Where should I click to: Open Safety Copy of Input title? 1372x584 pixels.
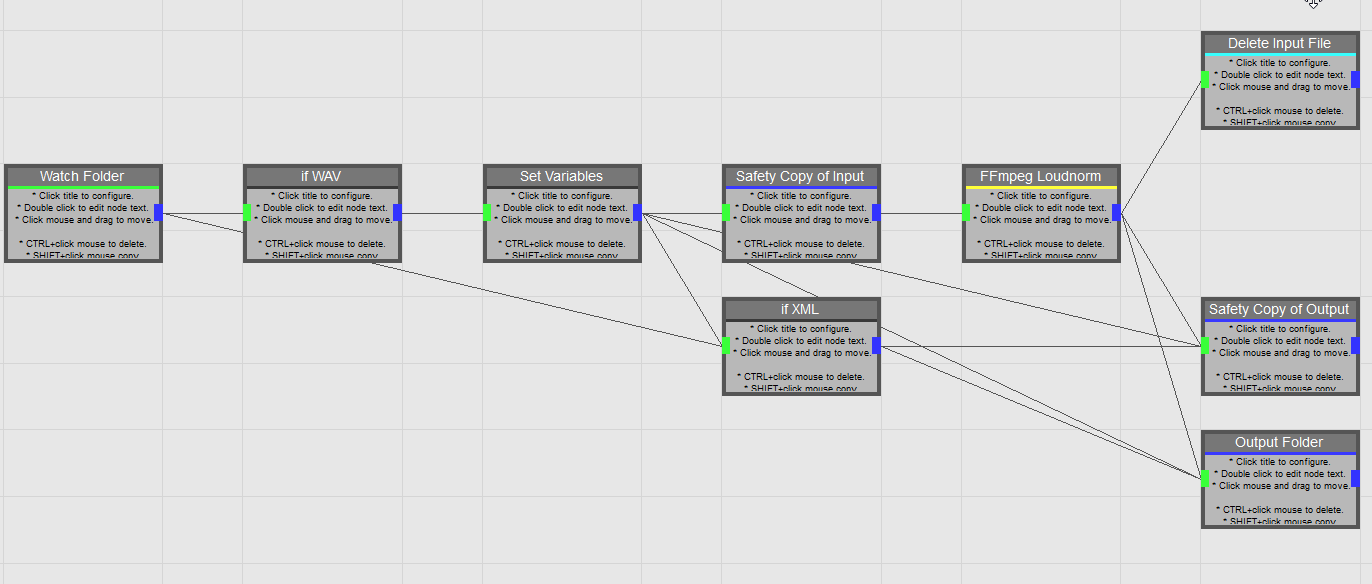[800, 176]
